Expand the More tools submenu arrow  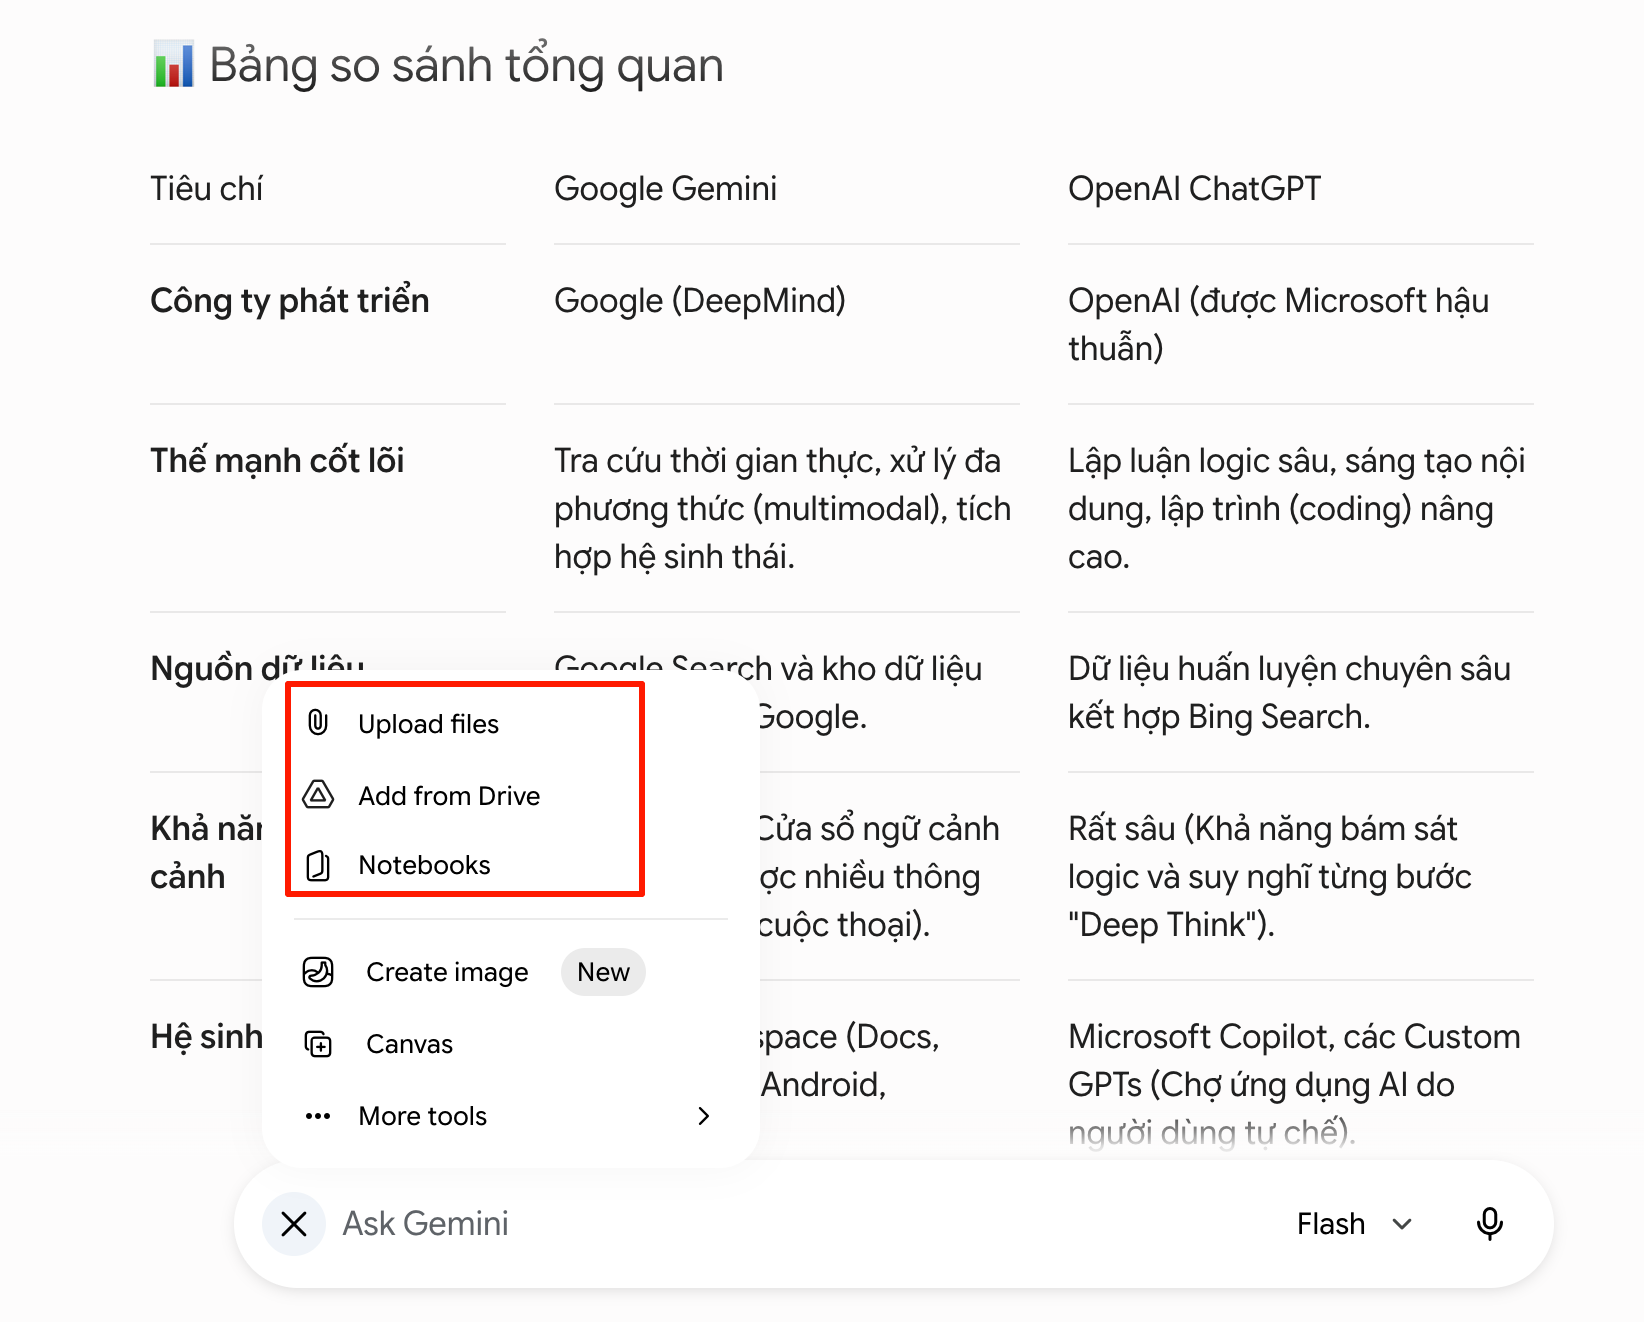tap(704, 1116)
